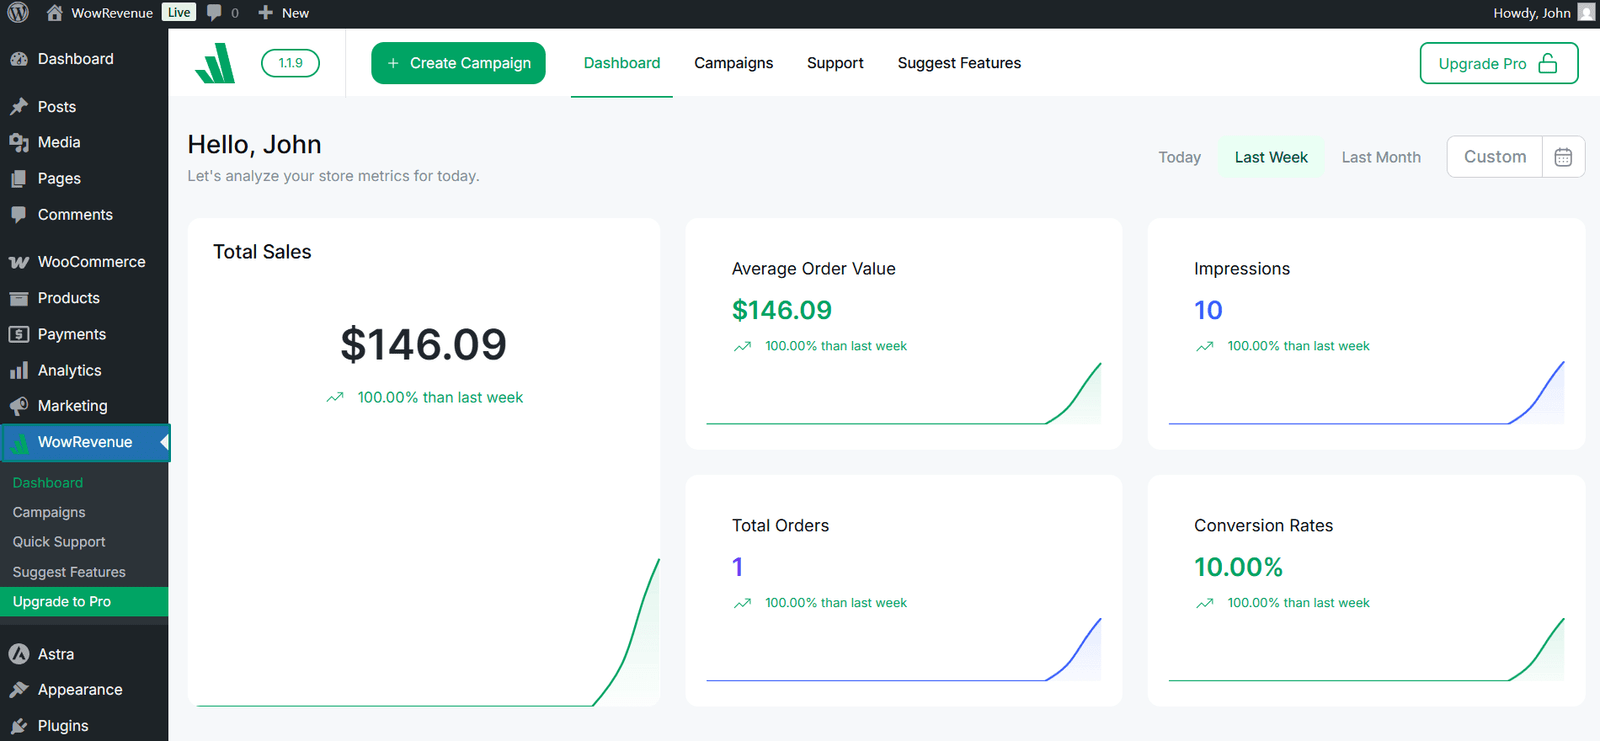
Task: Click Upgrade to Pro in sidebar
Action: point(84,602)
